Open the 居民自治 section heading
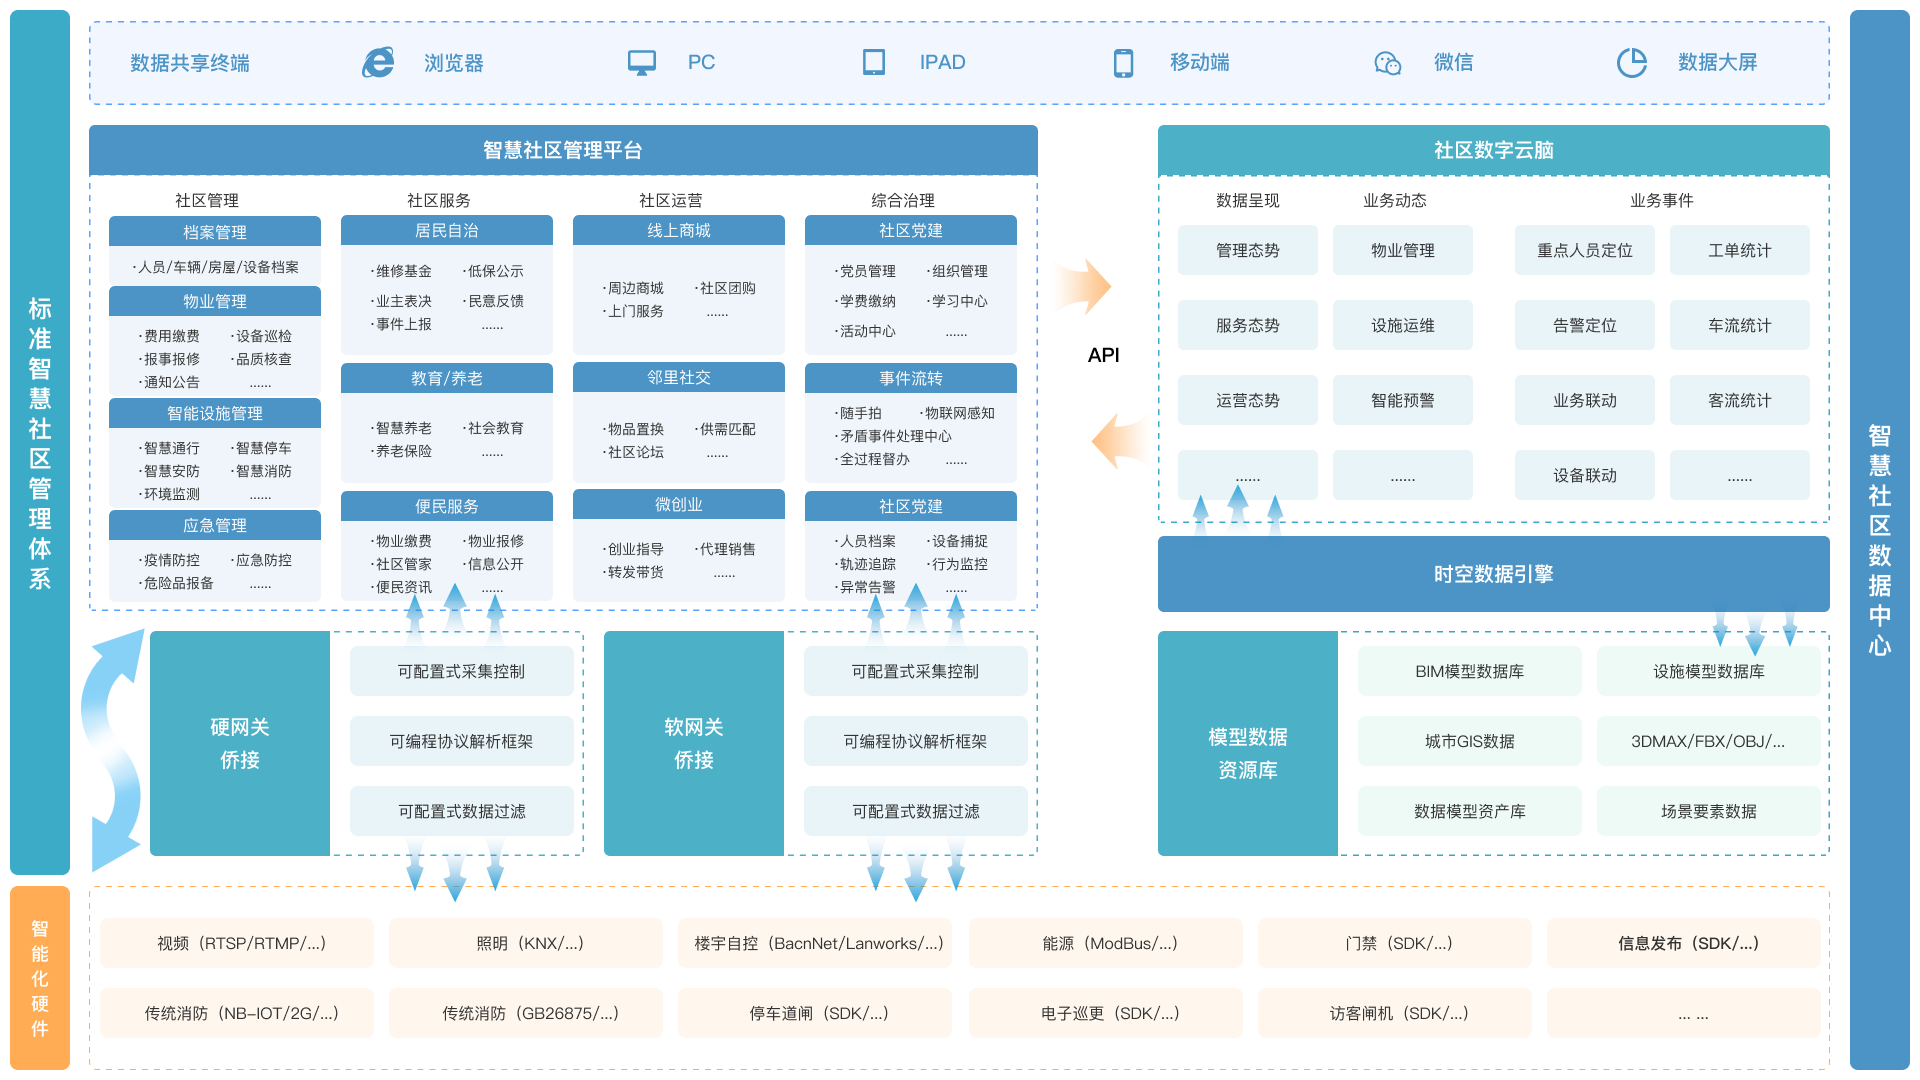1920x1080 pixels. pos(447,231)
